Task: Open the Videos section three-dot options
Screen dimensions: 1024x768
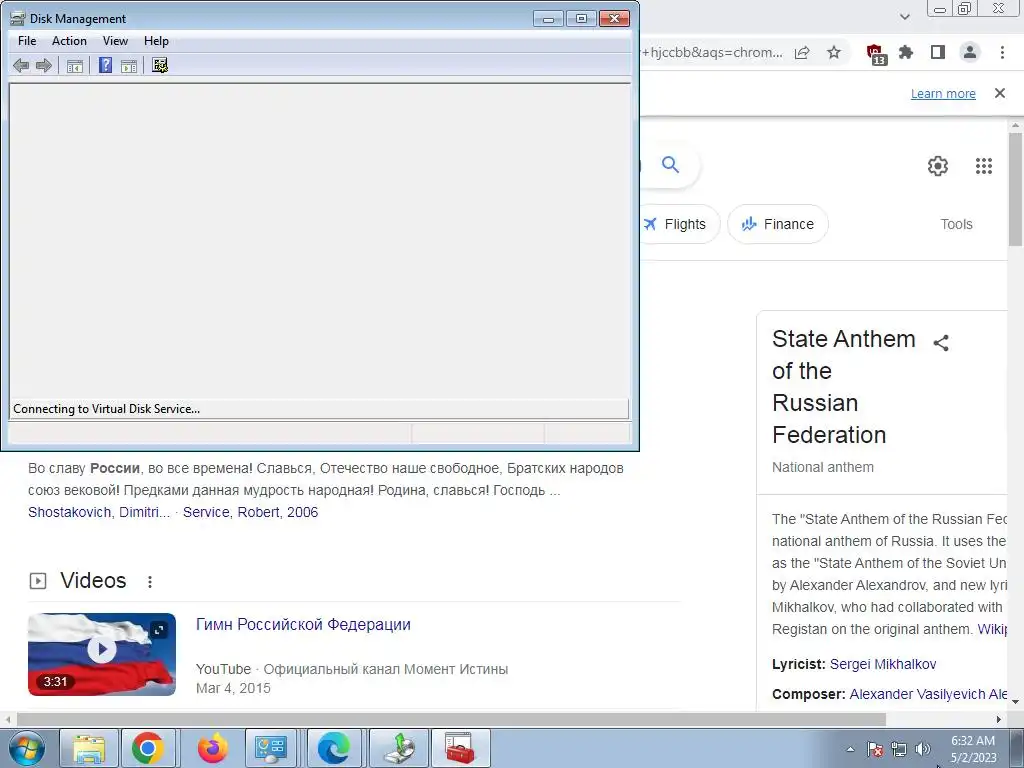Action: click(x=150, y=581)
